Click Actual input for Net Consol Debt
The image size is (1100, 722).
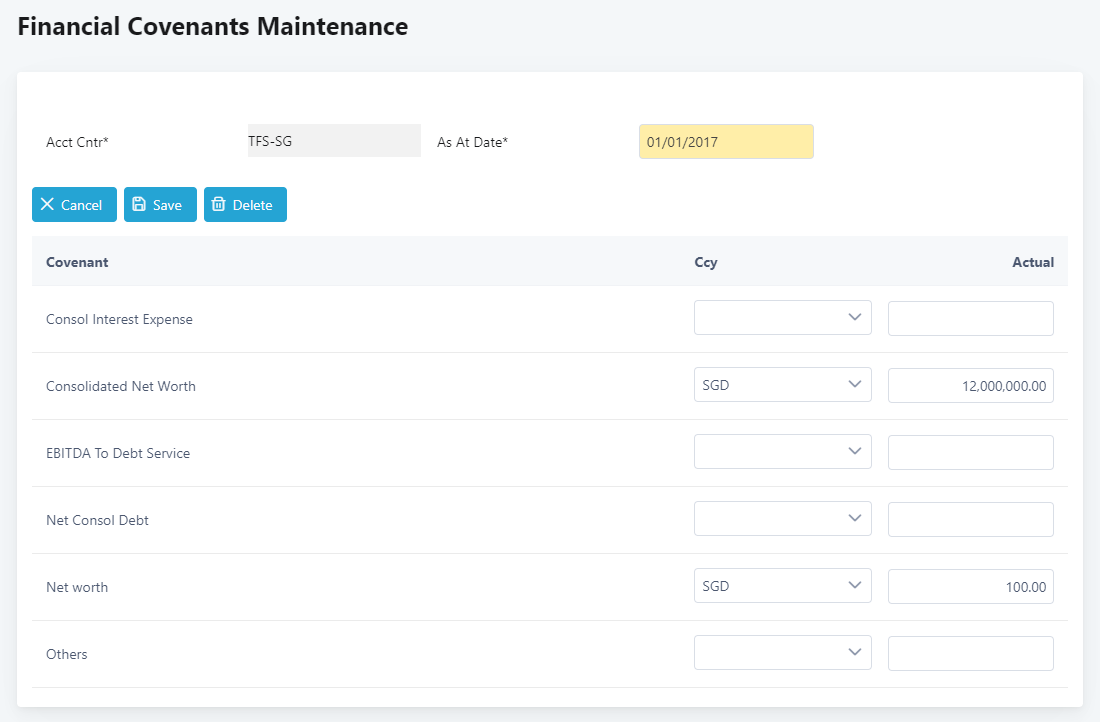pyautogui.click(x=970, y=519)
